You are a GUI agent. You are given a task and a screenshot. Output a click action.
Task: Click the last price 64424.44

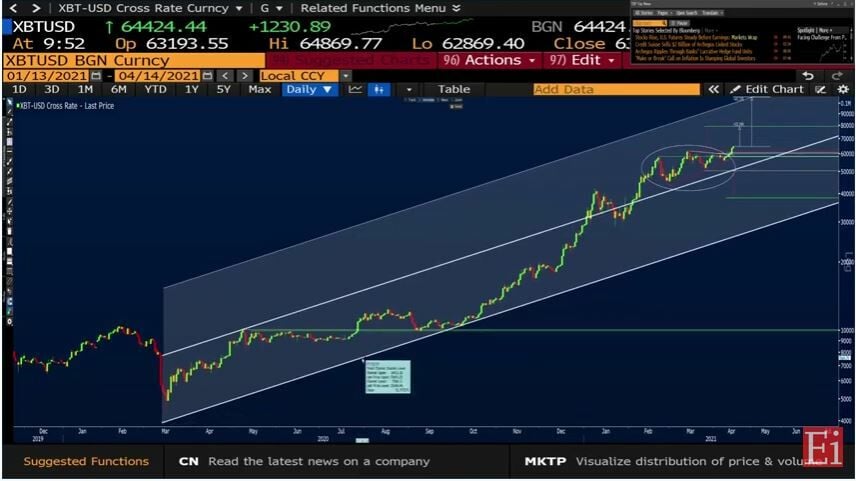click(164, 26)
